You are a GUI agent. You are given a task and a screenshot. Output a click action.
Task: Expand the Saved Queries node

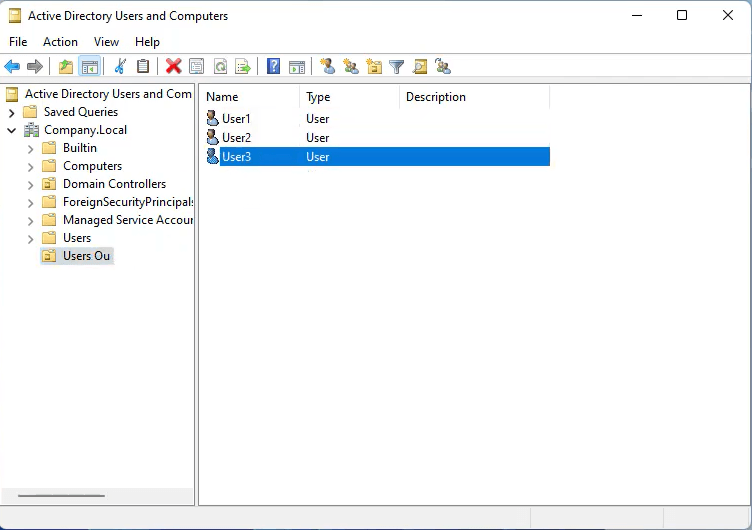11,112
